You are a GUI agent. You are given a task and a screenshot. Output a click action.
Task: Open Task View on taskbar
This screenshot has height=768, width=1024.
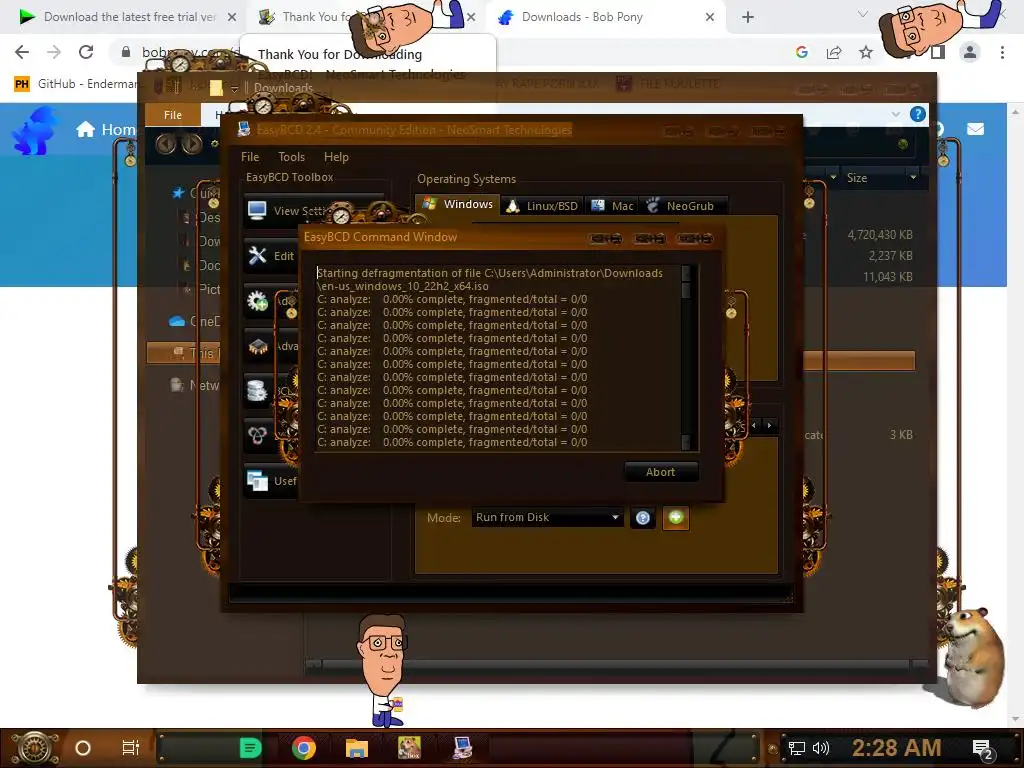pyautogui.click(x=131, y=748)
